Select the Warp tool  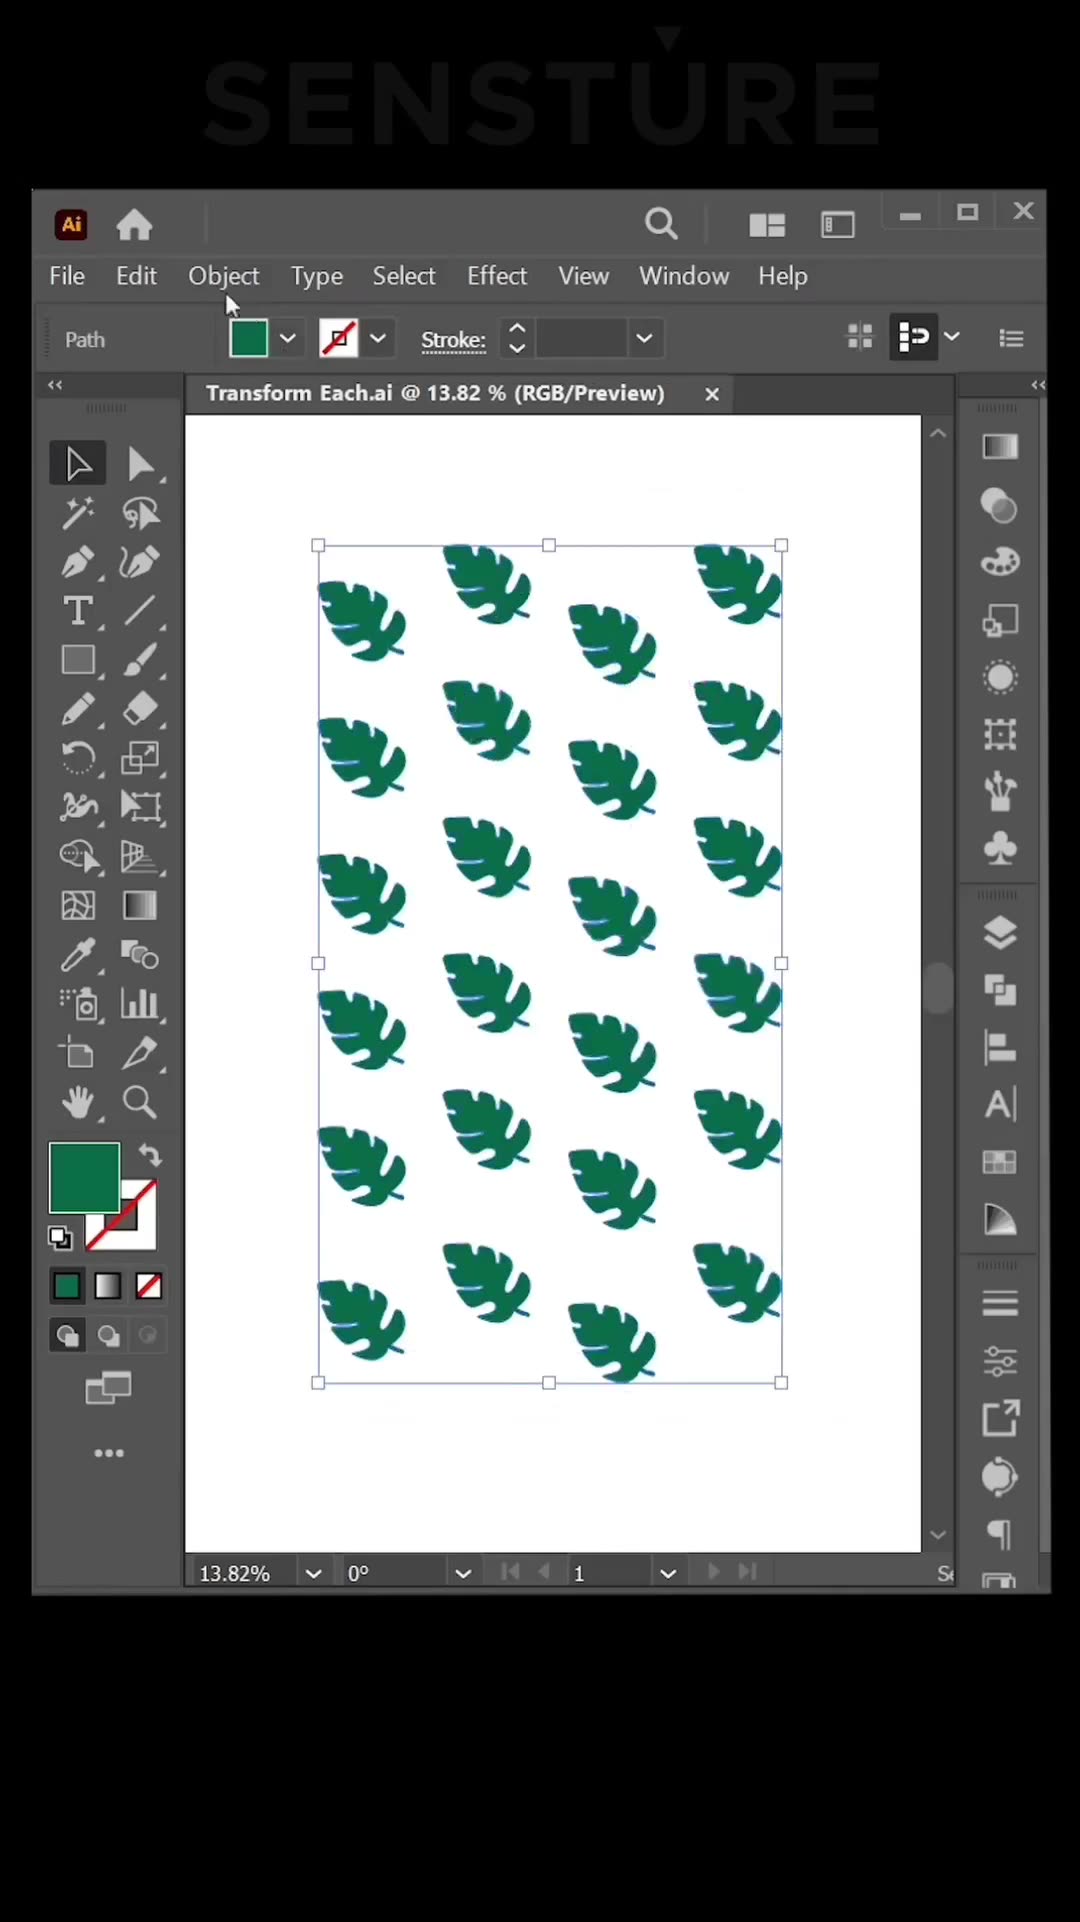tap(78, 807)
